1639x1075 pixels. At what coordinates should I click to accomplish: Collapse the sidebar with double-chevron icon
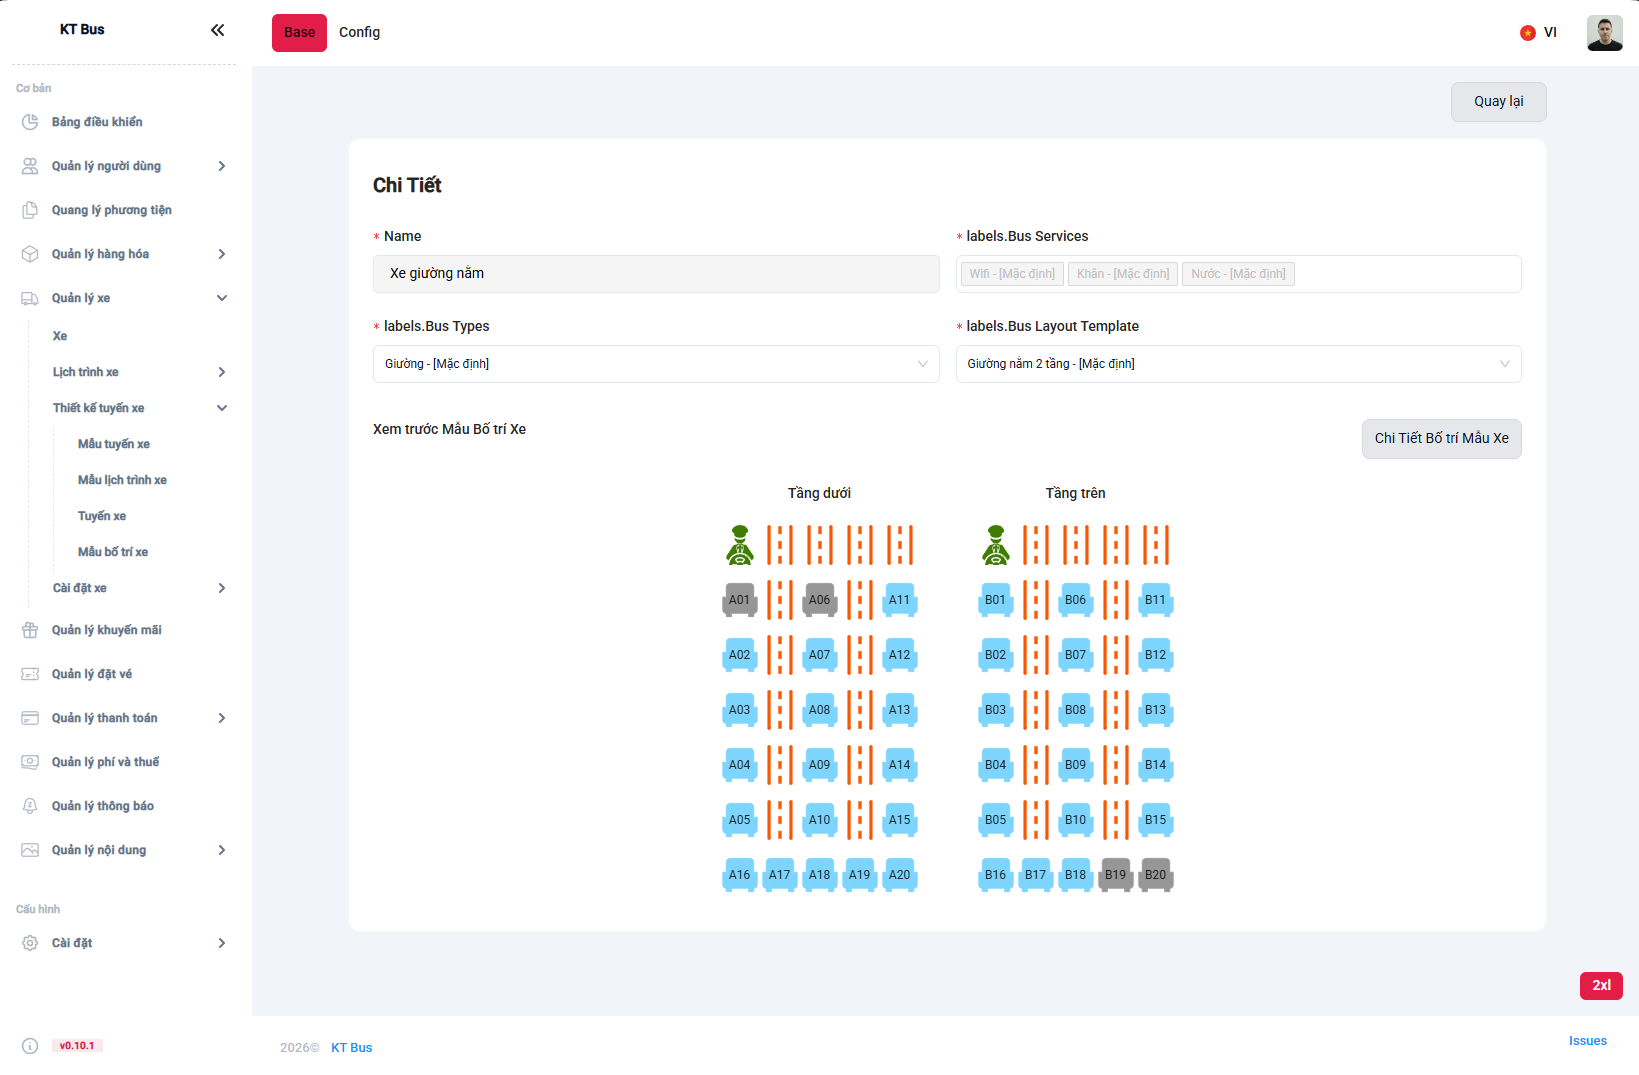tap(217, 30)
